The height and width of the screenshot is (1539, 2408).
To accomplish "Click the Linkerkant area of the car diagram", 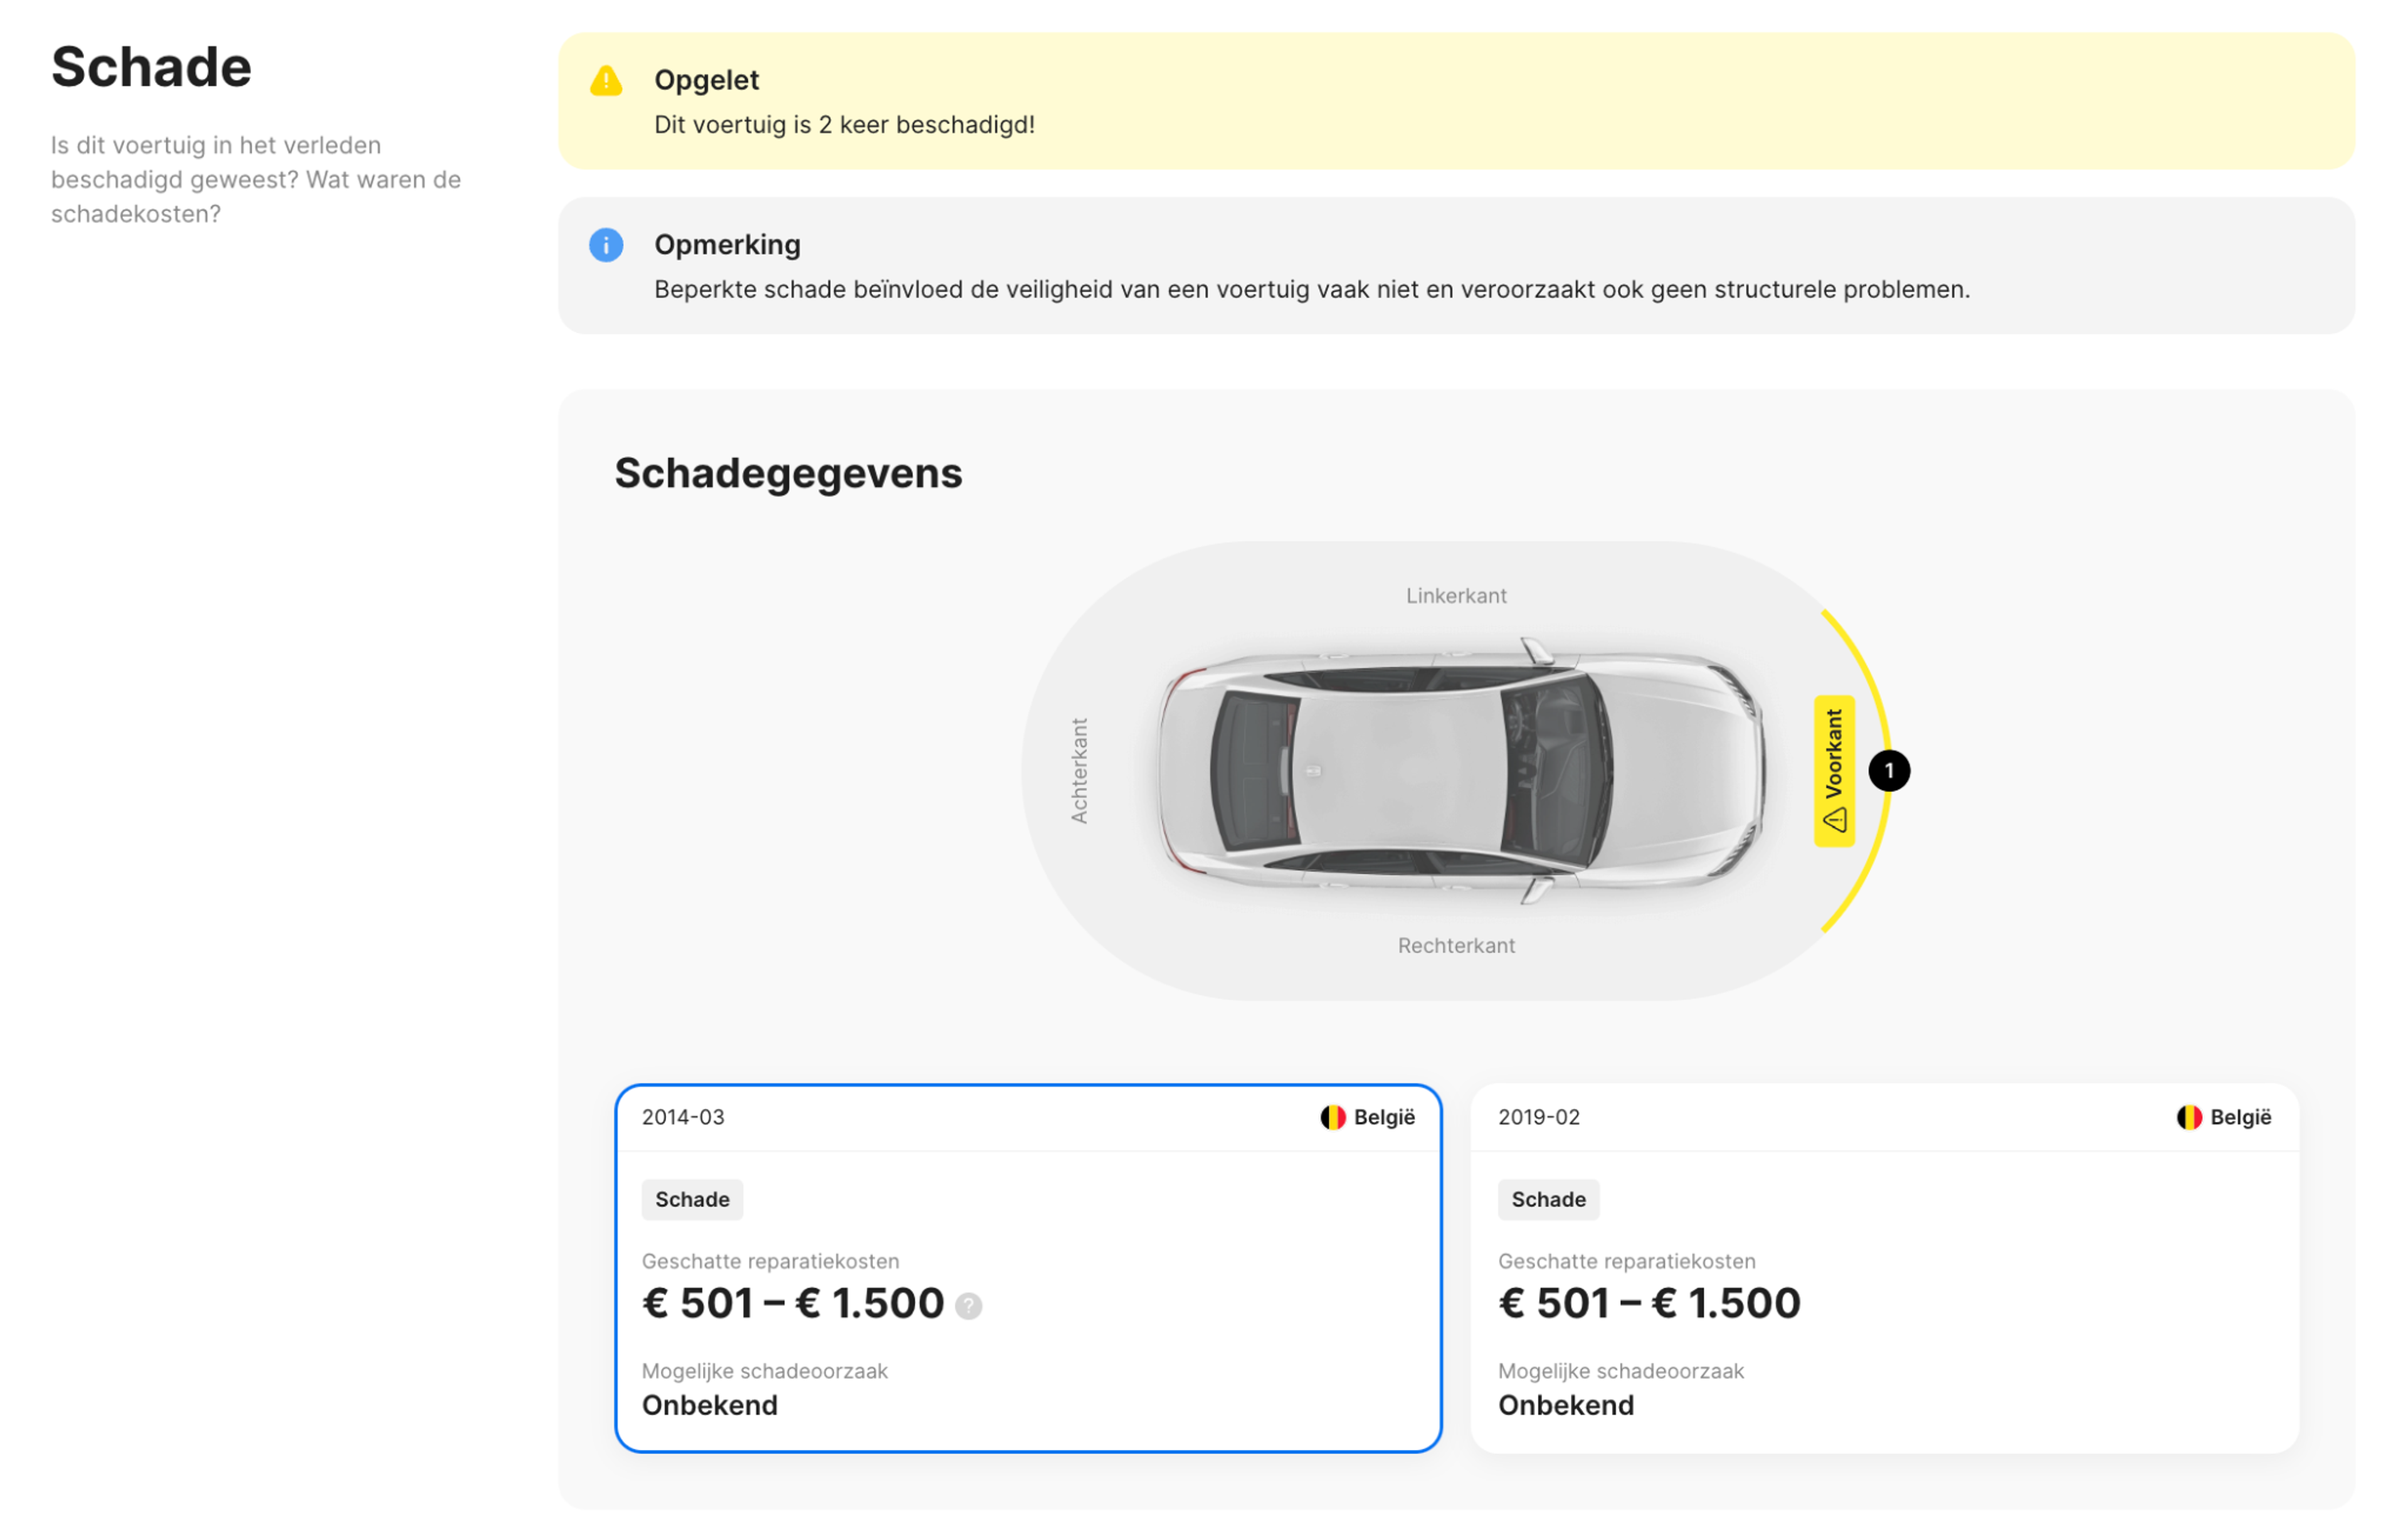I will (x=1455, y=595).
